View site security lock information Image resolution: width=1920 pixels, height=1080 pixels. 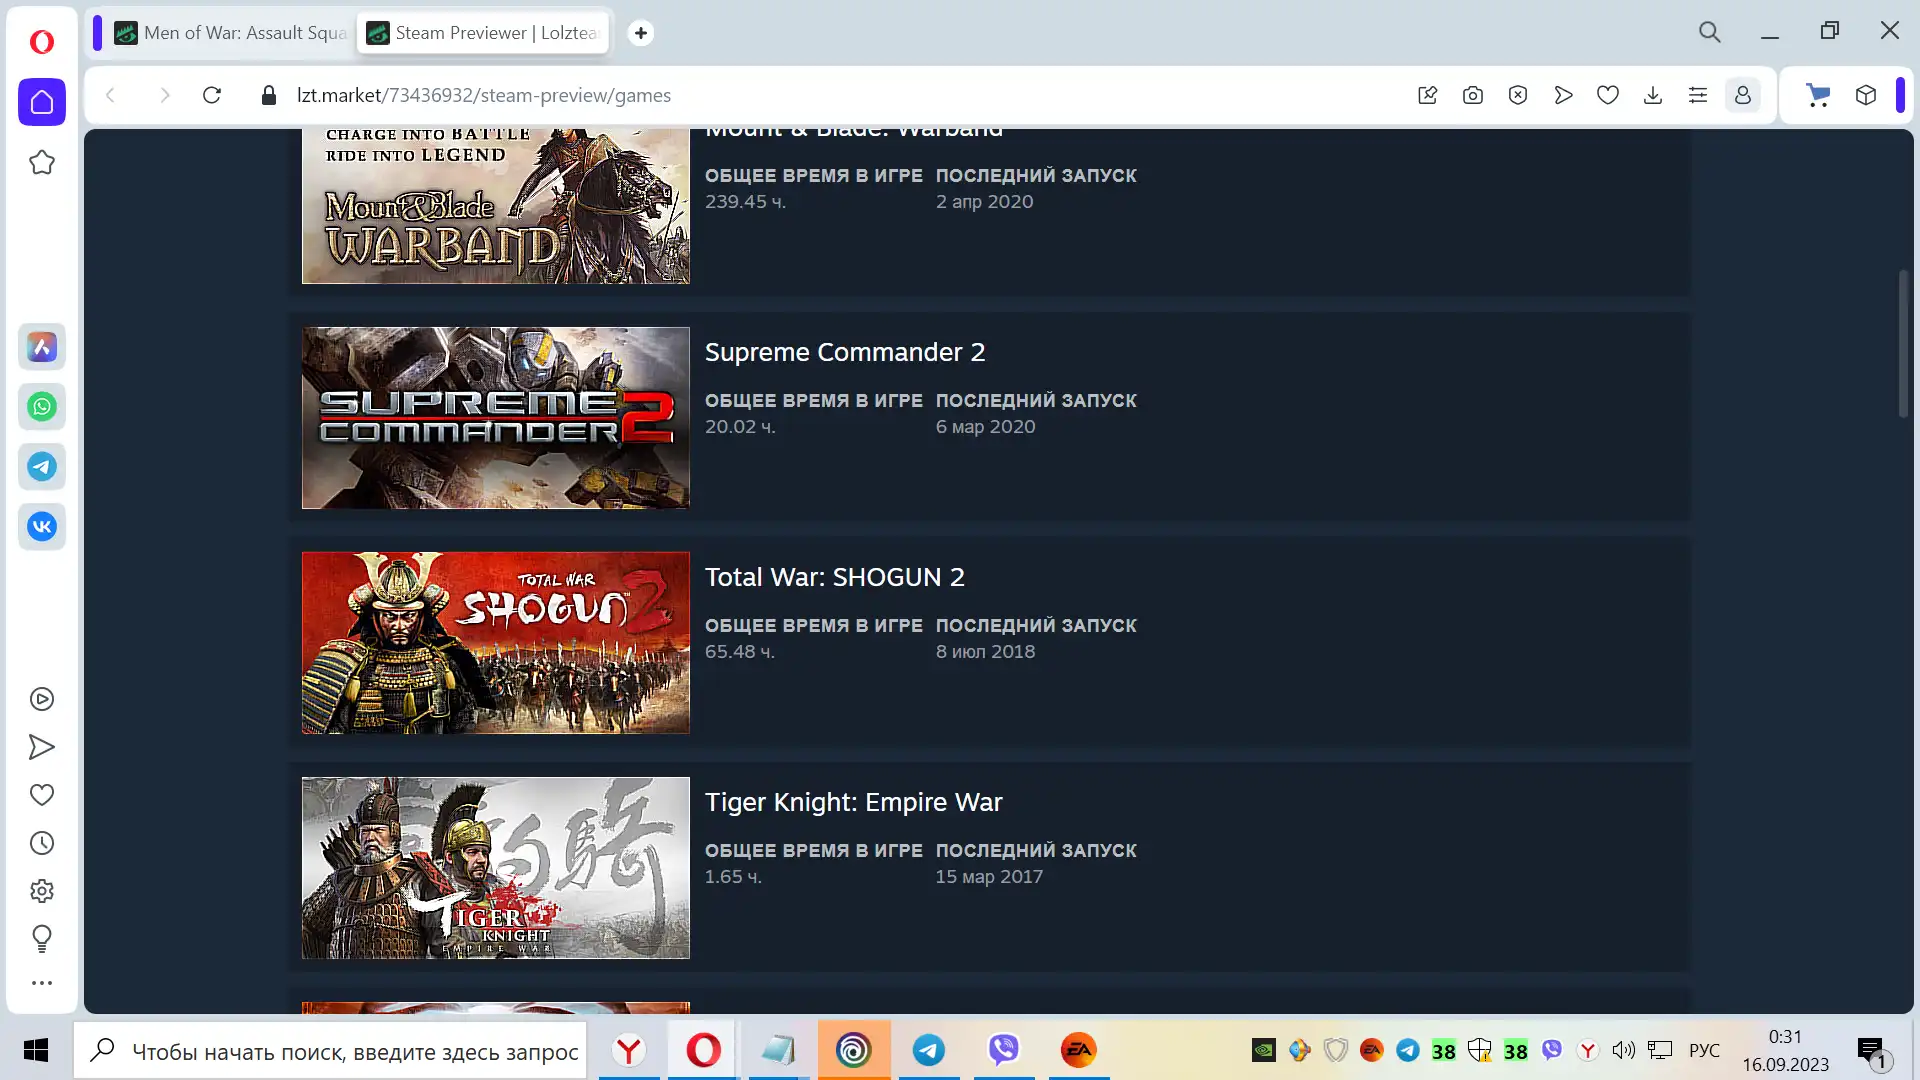pos(268,95)
